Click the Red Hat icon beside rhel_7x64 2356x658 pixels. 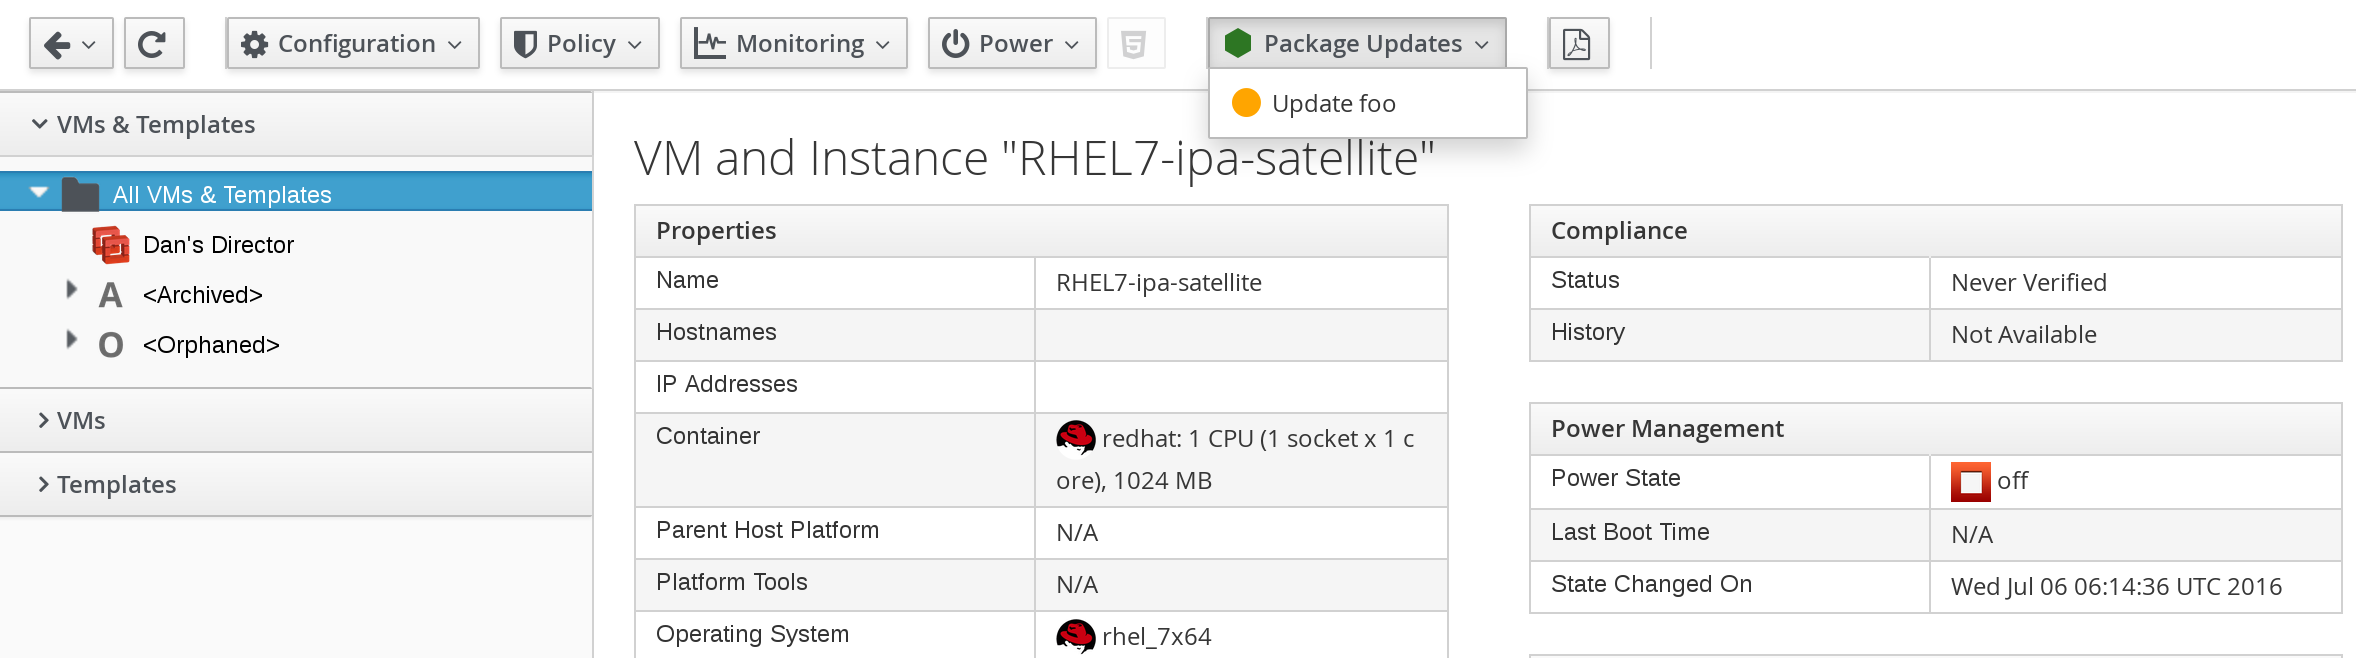1076,636
